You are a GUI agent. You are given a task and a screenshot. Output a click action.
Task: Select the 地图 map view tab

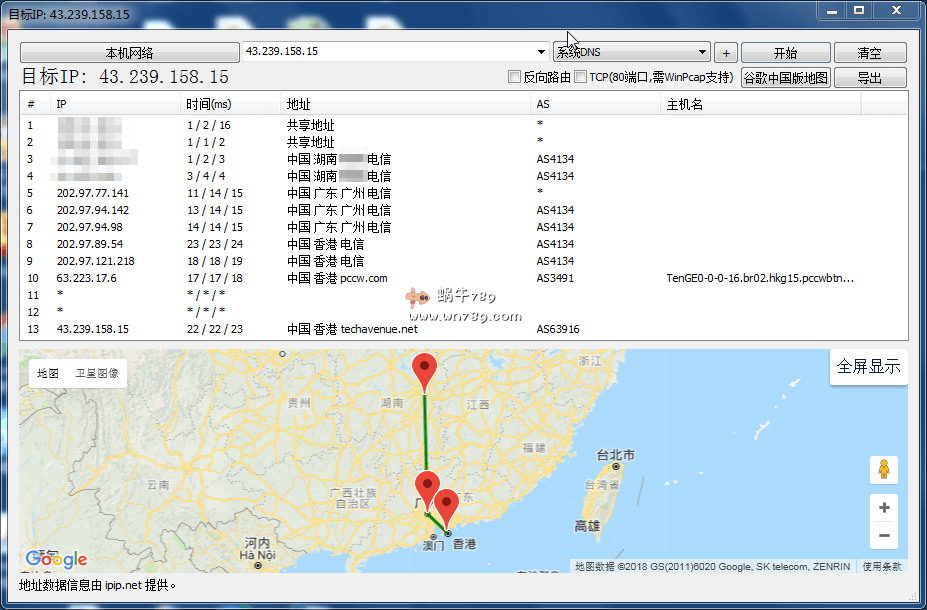(x=48, y=373)
